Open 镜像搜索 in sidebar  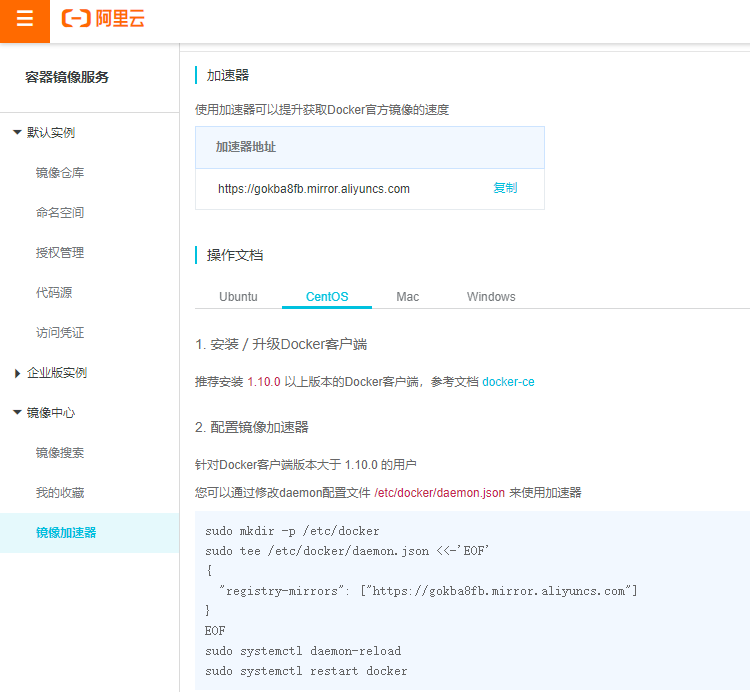pos(60,452)
